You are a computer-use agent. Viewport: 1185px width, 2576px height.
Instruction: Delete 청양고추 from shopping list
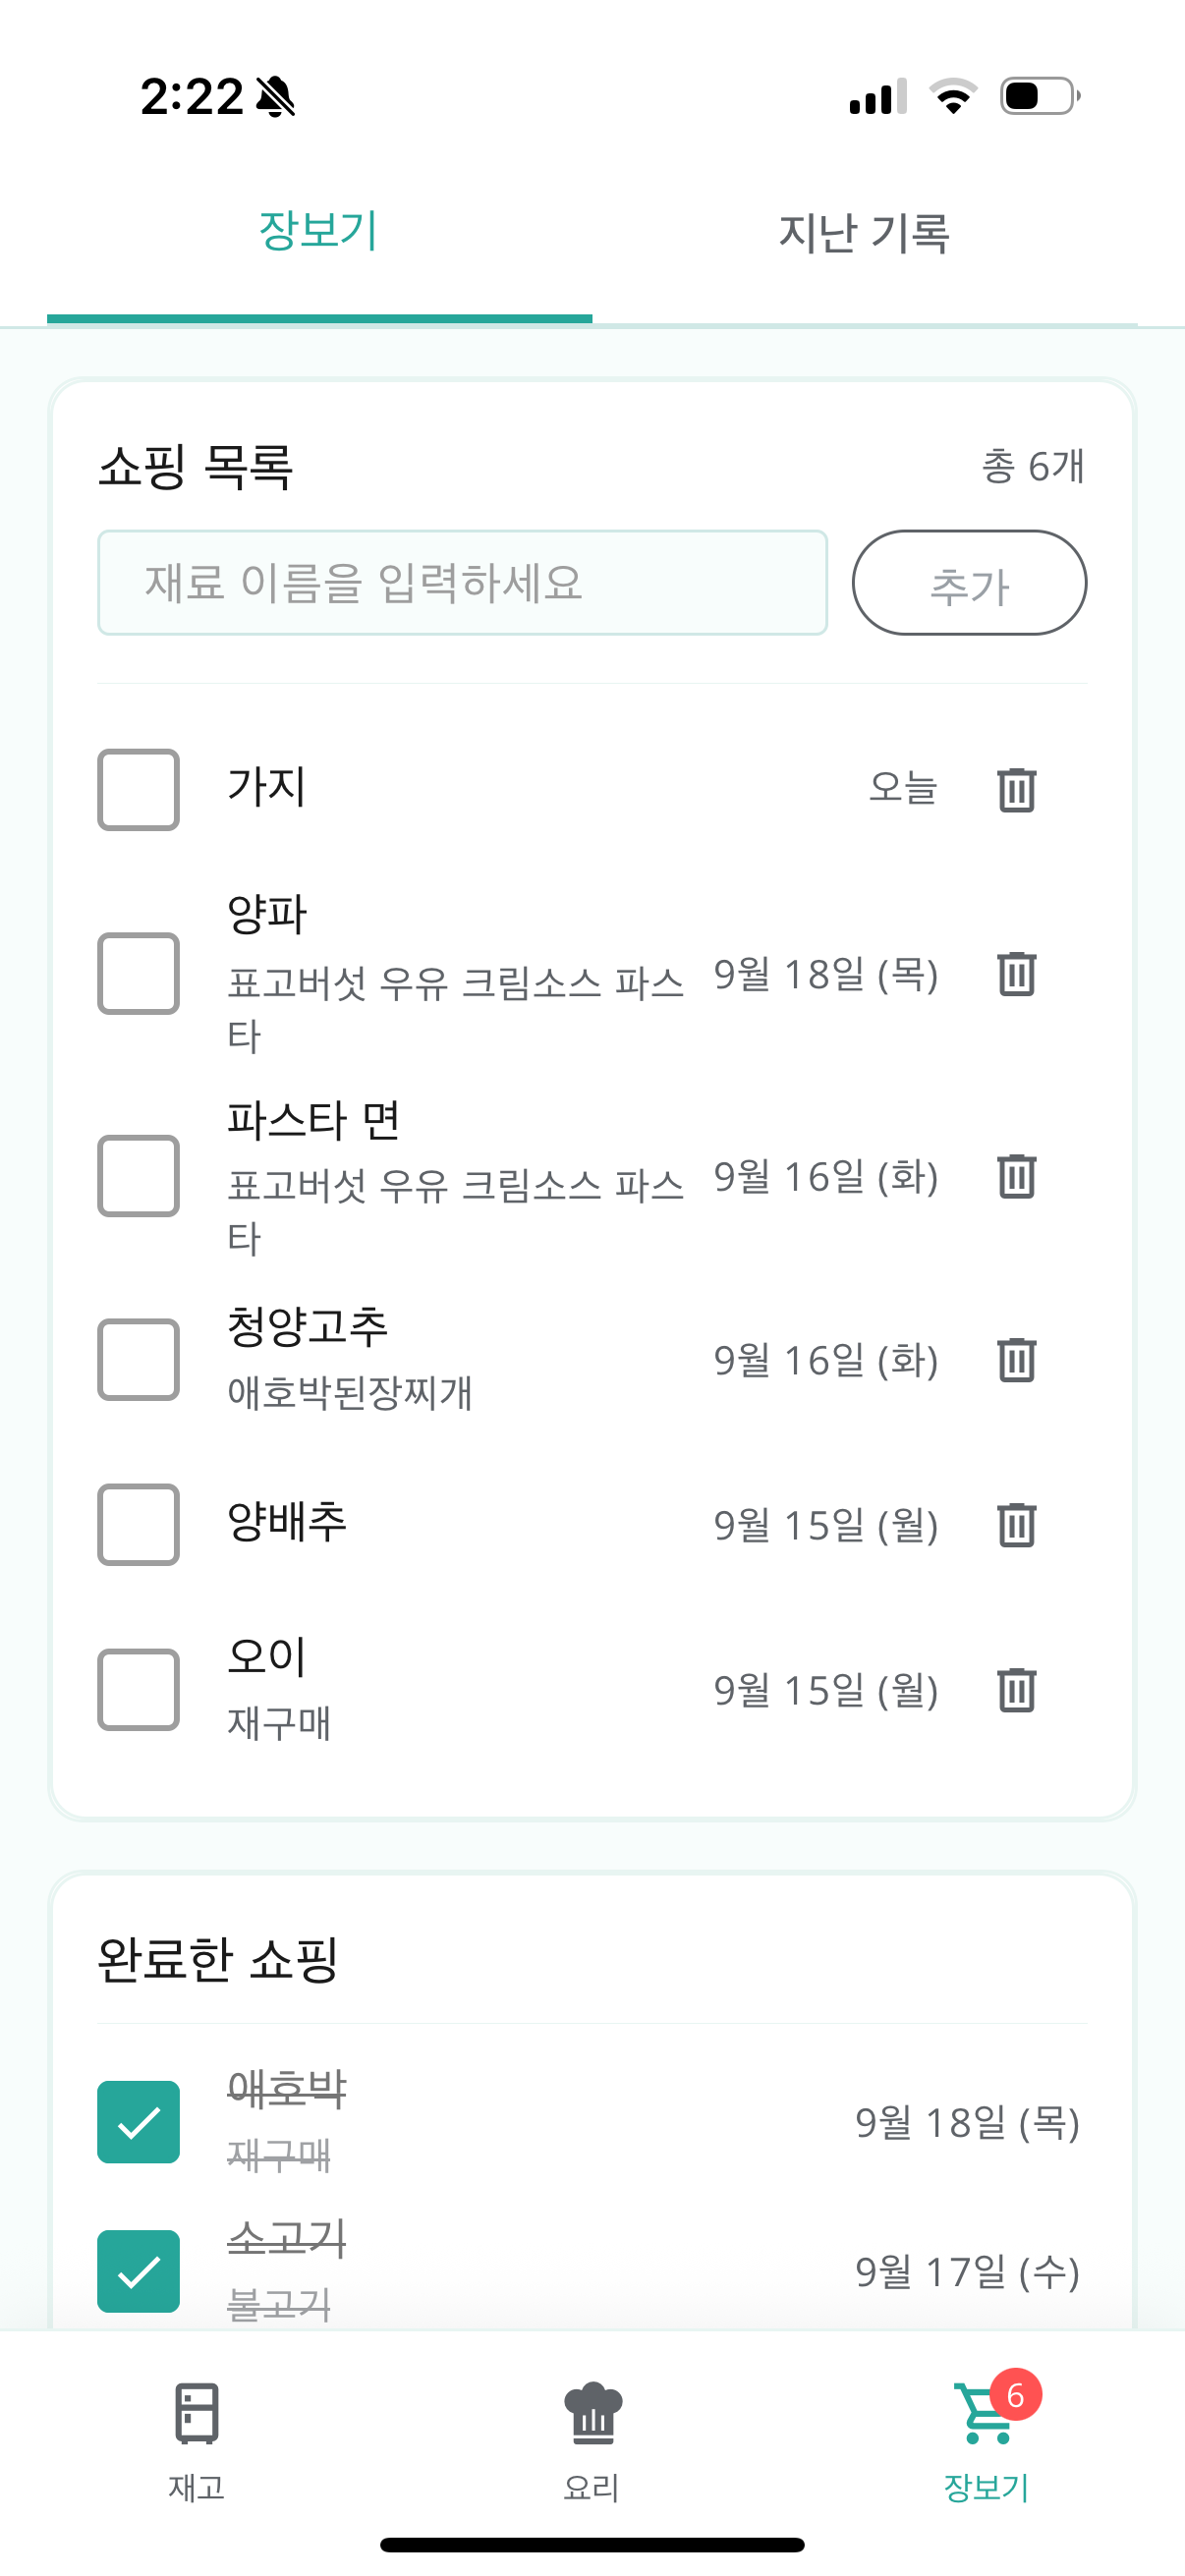[1016, 1360]
